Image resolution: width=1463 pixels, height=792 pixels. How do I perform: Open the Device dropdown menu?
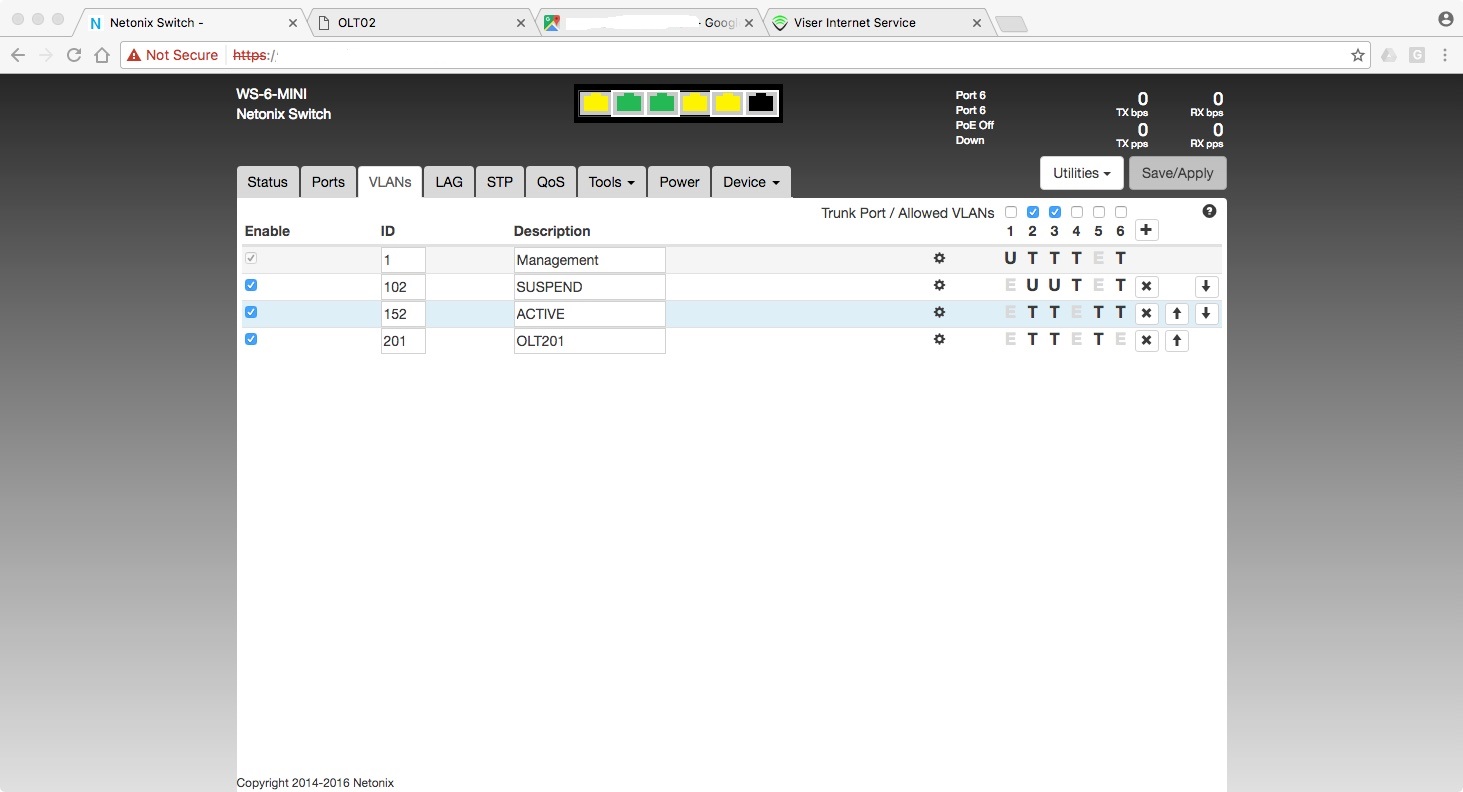tap(751, 182)
